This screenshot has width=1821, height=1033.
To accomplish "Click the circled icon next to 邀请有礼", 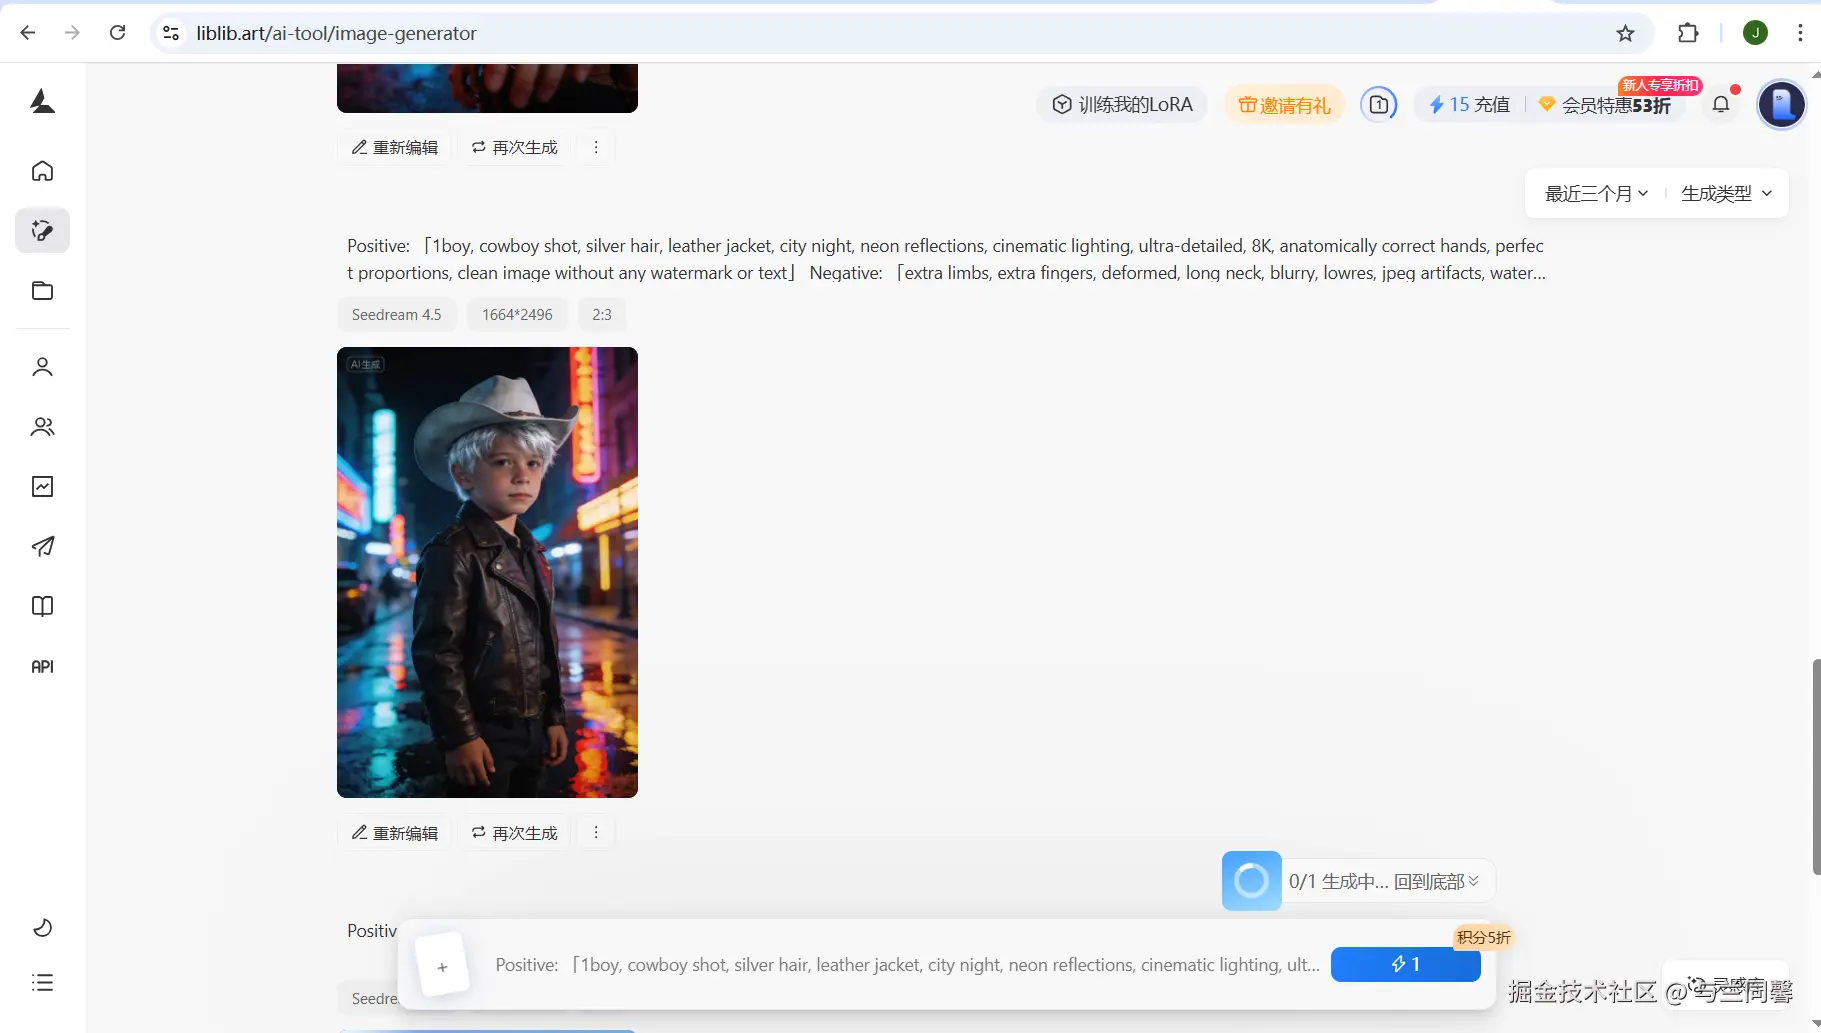I will 1379,104.
